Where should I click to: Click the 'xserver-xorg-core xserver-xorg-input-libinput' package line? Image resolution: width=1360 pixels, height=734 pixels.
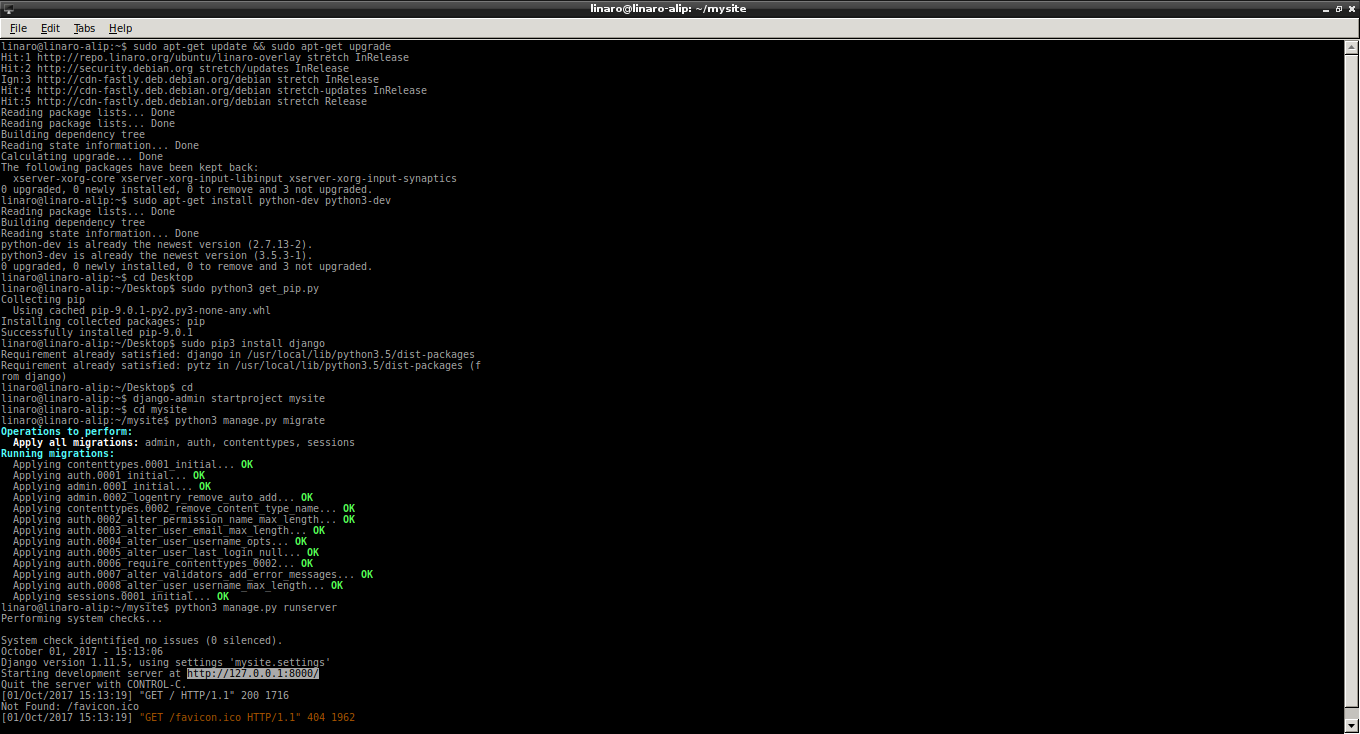[235, 179]
